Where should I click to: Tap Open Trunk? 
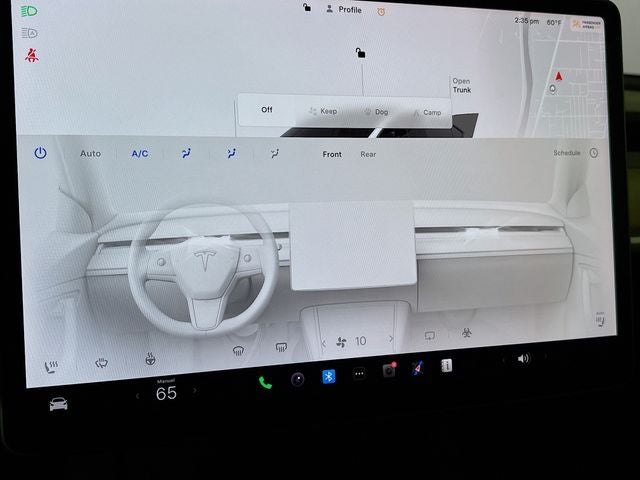tap(462, 85)
